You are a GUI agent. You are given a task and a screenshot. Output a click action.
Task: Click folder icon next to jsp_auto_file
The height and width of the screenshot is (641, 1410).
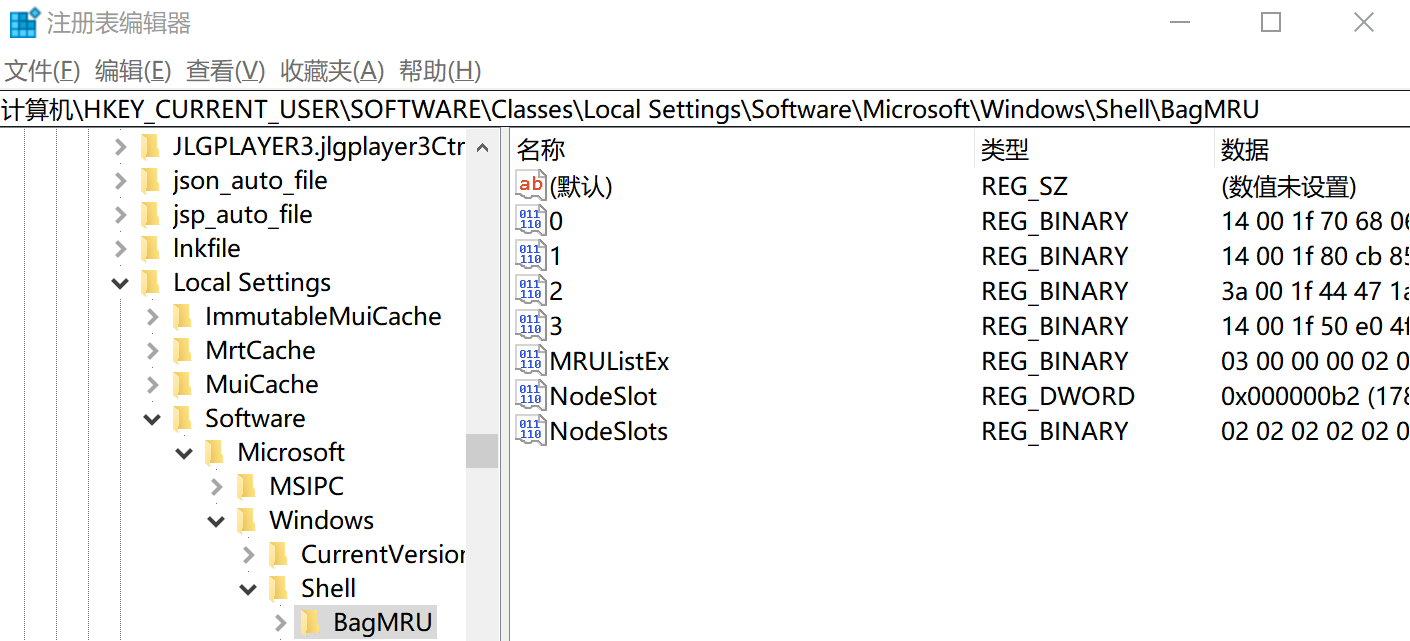pos(151,215)
